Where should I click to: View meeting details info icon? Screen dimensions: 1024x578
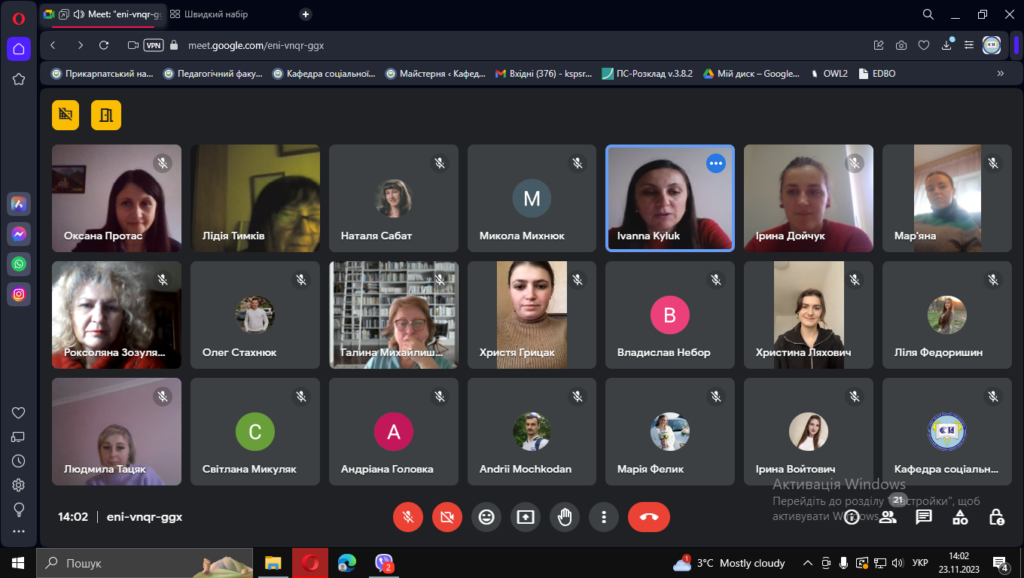[851, 517]
